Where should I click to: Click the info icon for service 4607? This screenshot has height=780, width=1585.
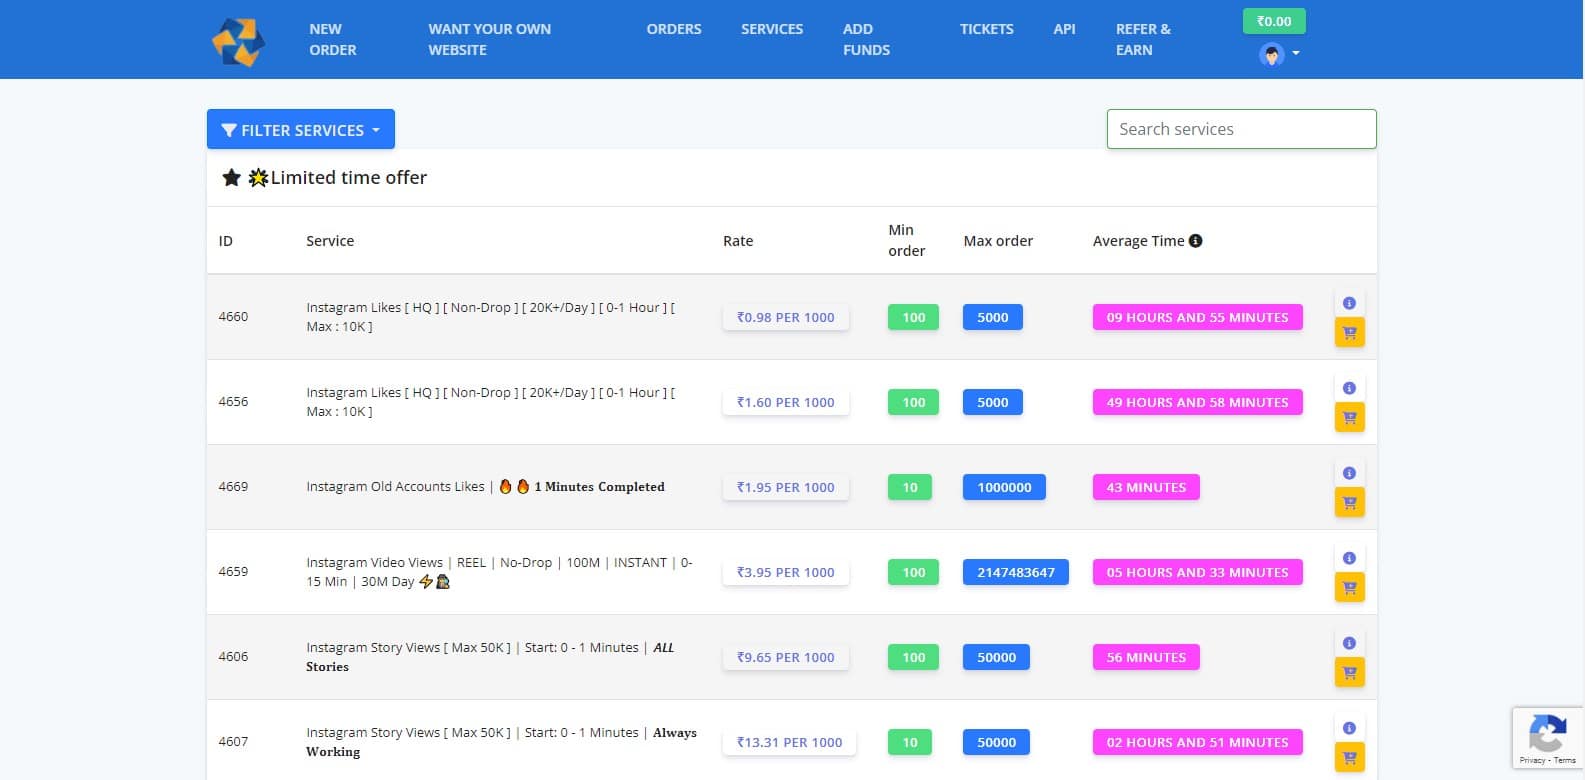(1349, 728)
